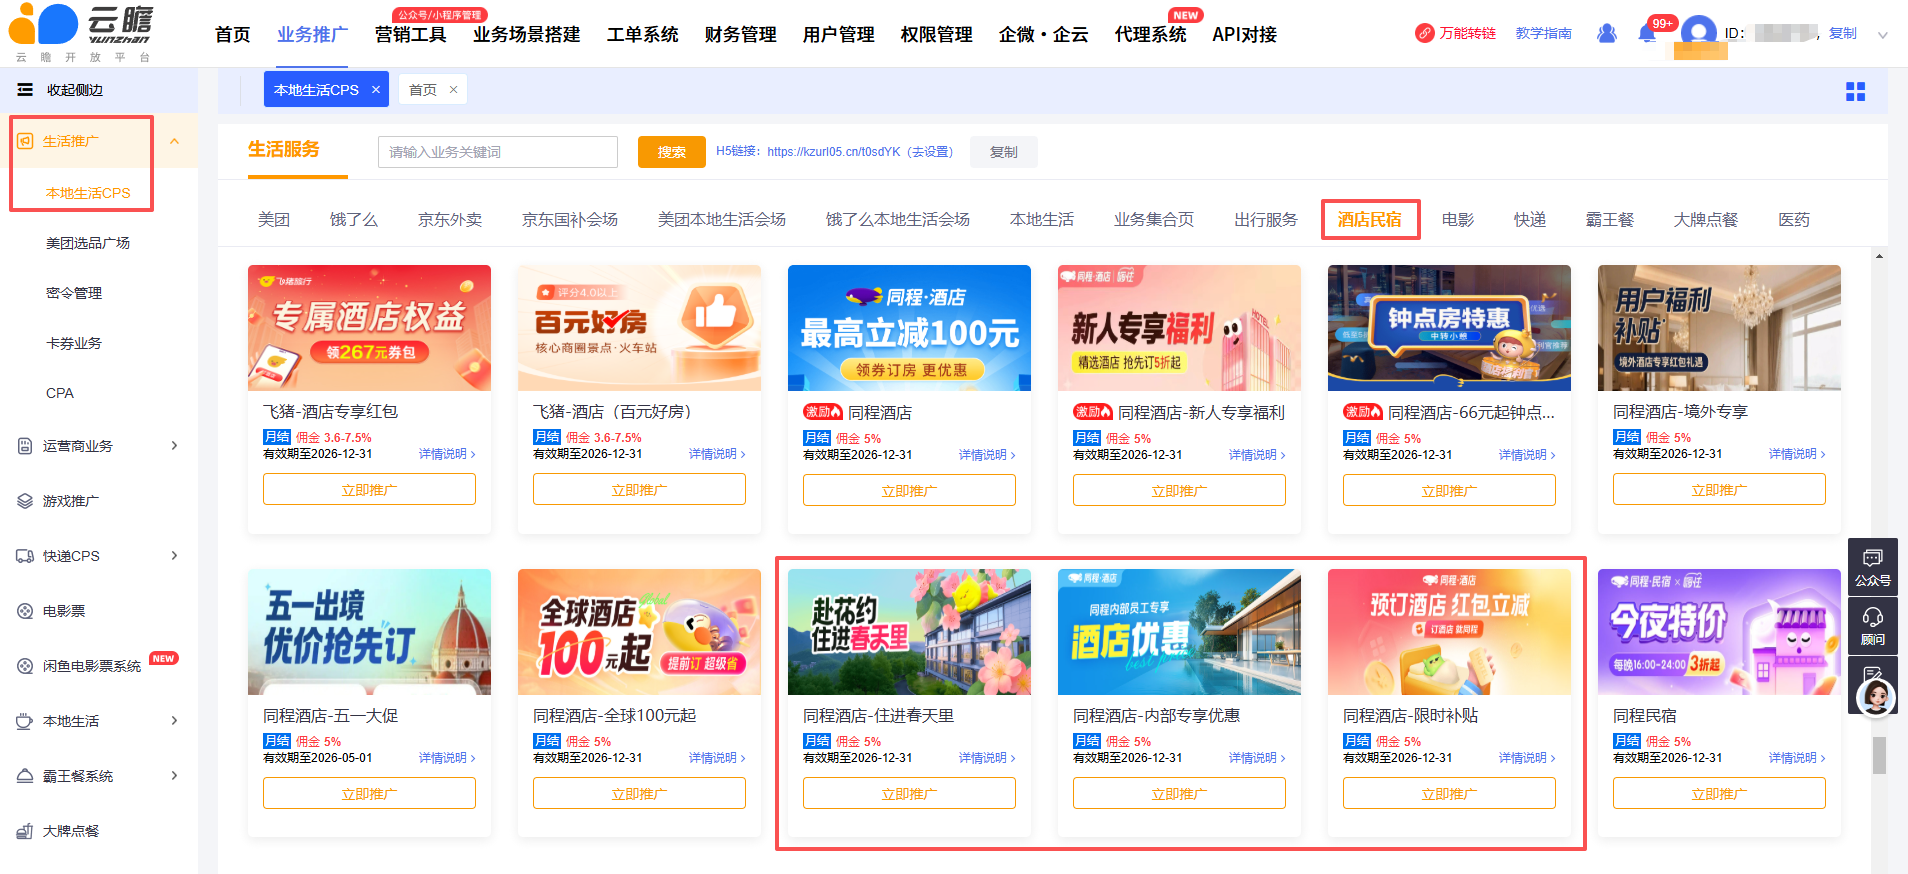
Task: Click the 顾问 headset icon
Action: [x=1872, y=625]
